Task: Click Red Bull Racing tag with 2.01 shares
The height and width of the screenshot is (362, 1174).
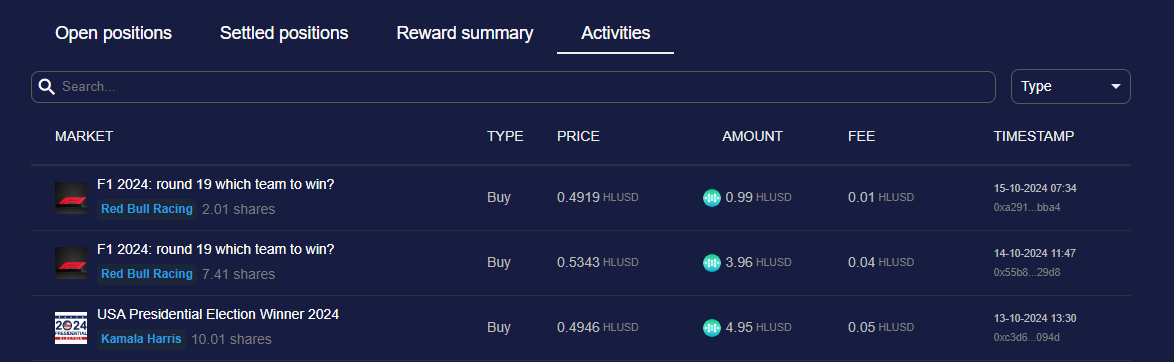Action: (x=147, y=209)
